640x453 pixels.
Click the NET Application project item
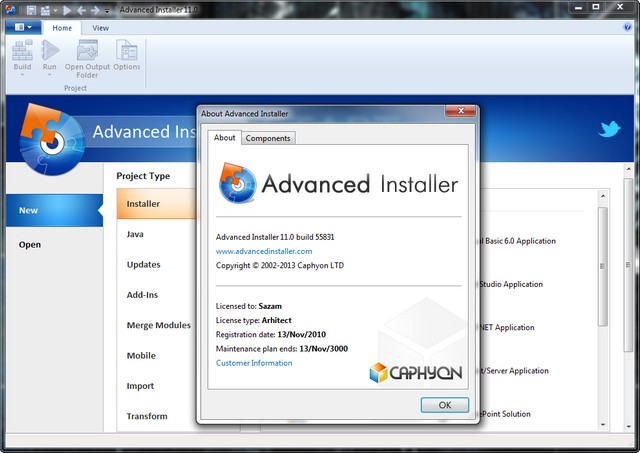point(507,327)
